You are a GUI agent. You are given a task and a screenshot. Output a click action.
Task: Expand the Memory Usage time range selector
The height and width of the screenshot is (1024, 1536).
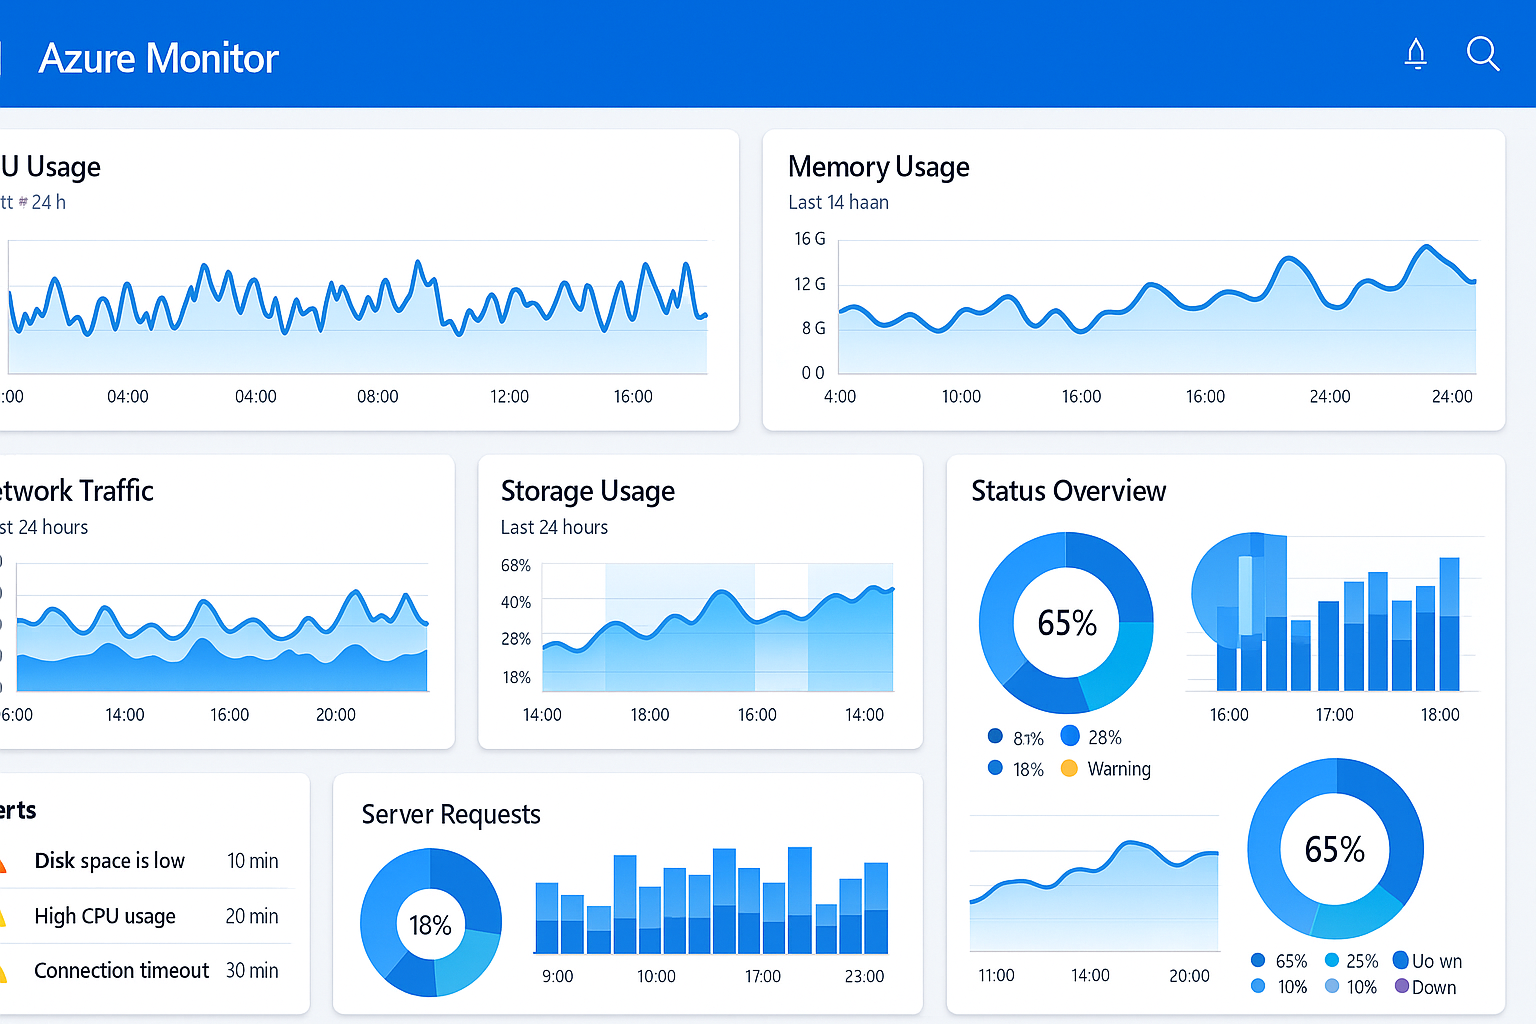838,201
